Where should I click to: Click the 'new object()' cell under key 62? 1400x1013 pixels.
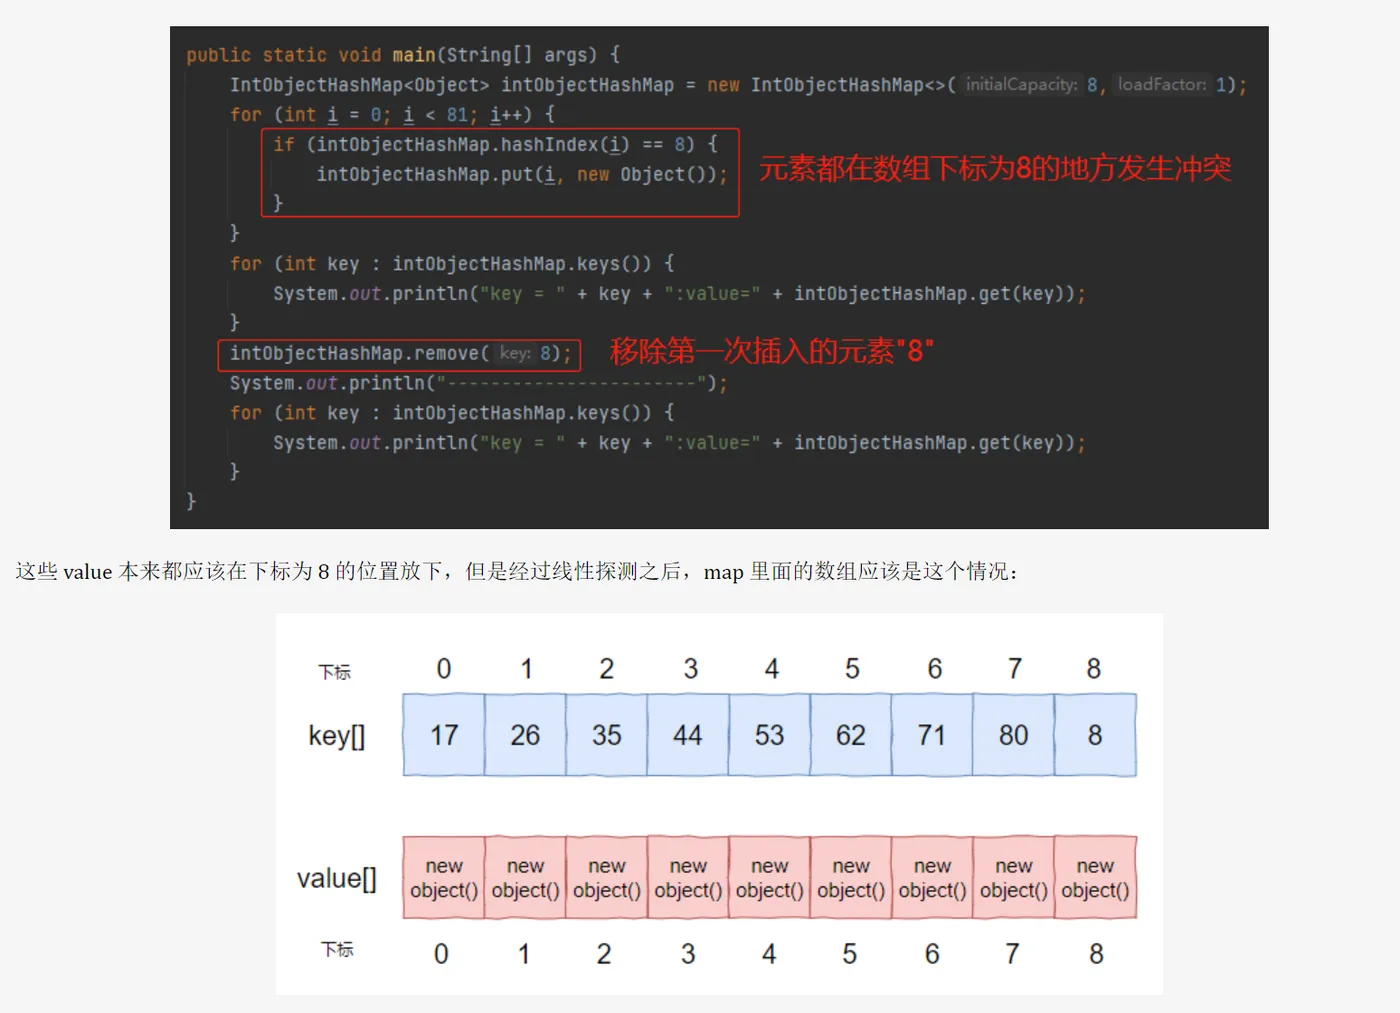(851, 878)
